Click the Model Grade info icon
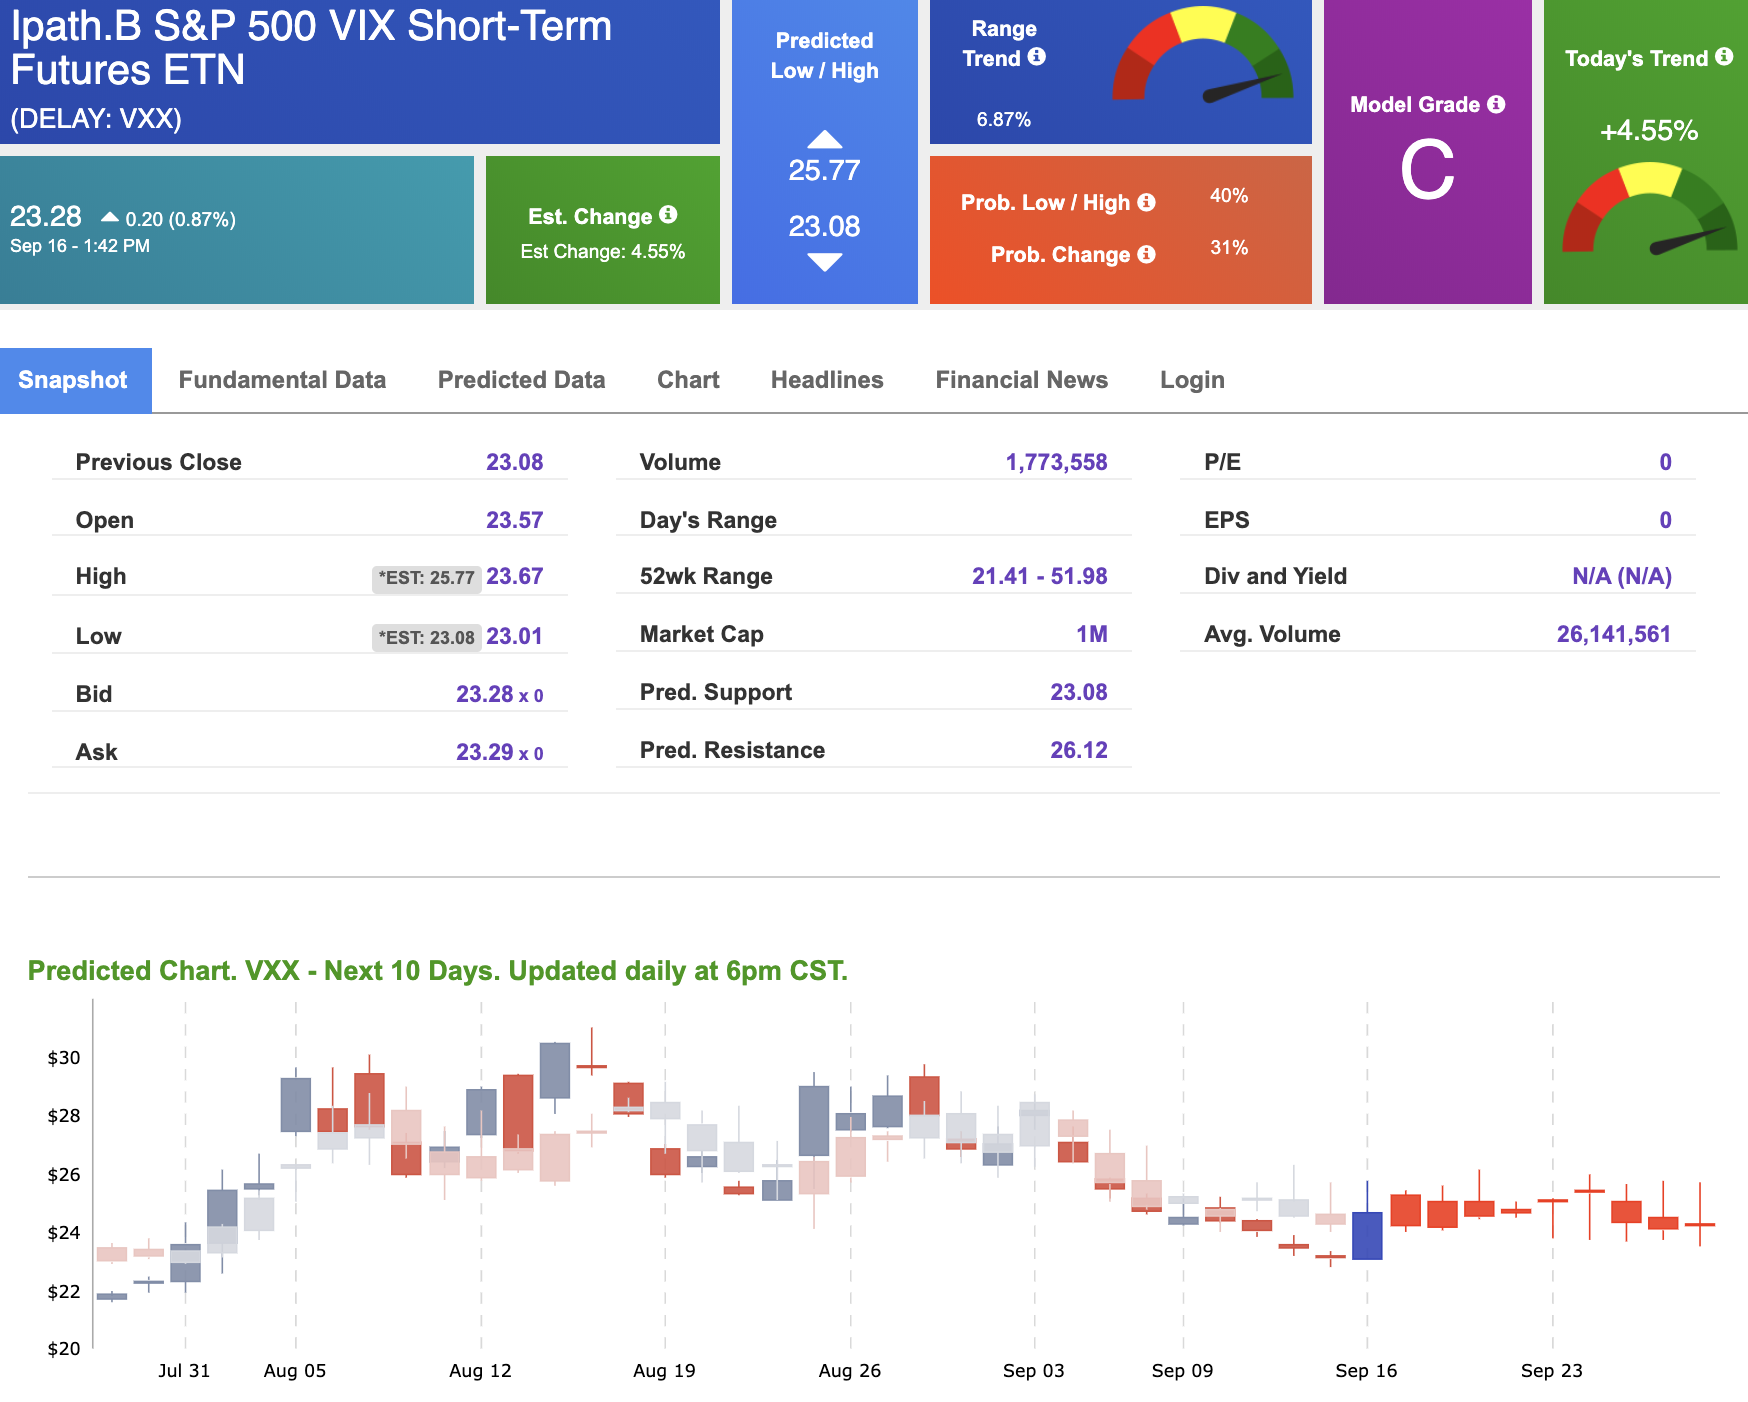The image size is (1748, 1402). 1496,104
